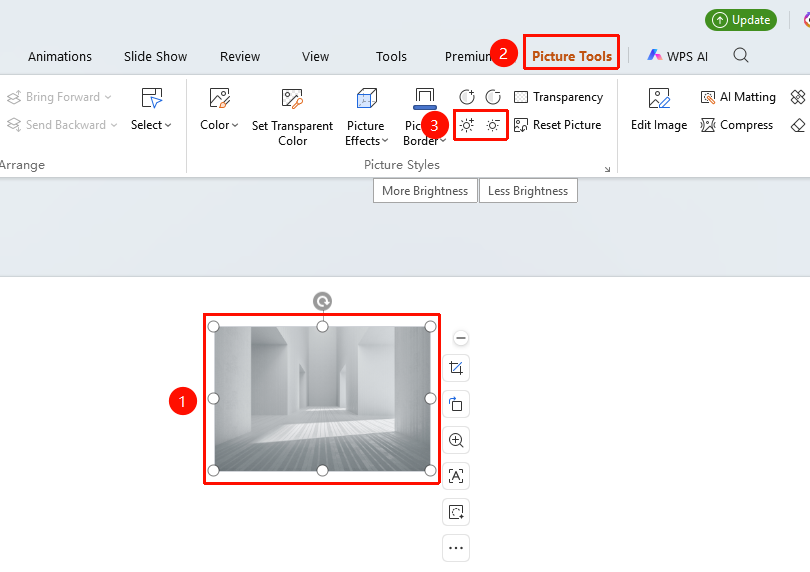
Task: Click the Picture Effects cube icon
Action: point(366,98)
